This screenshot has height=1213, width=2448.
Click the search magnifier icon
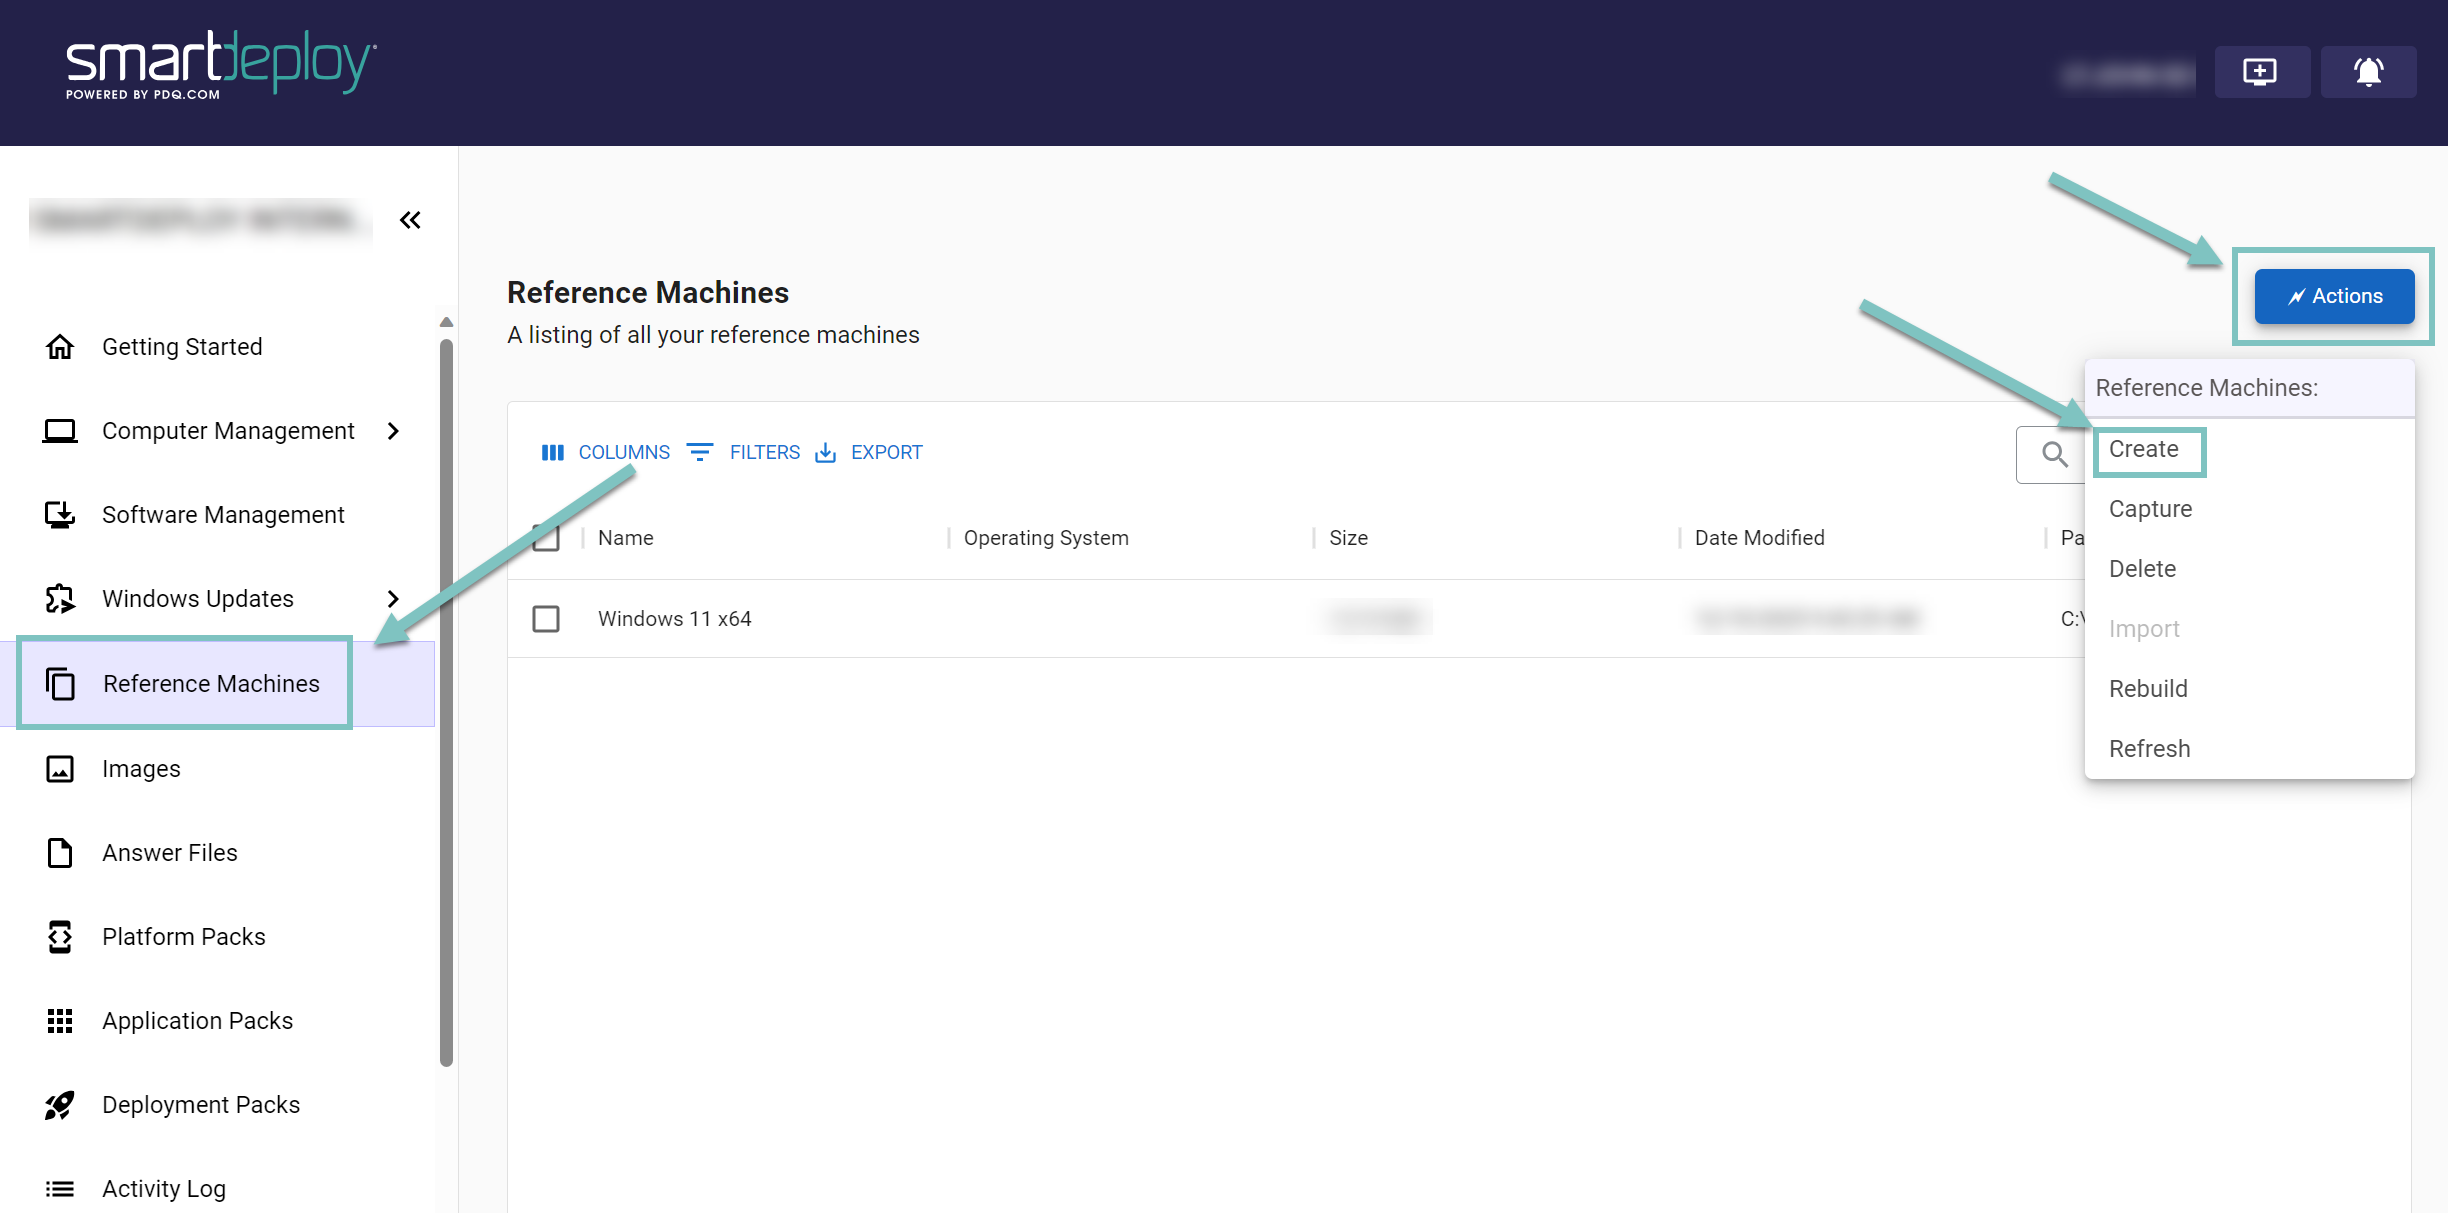point(2054,455)
